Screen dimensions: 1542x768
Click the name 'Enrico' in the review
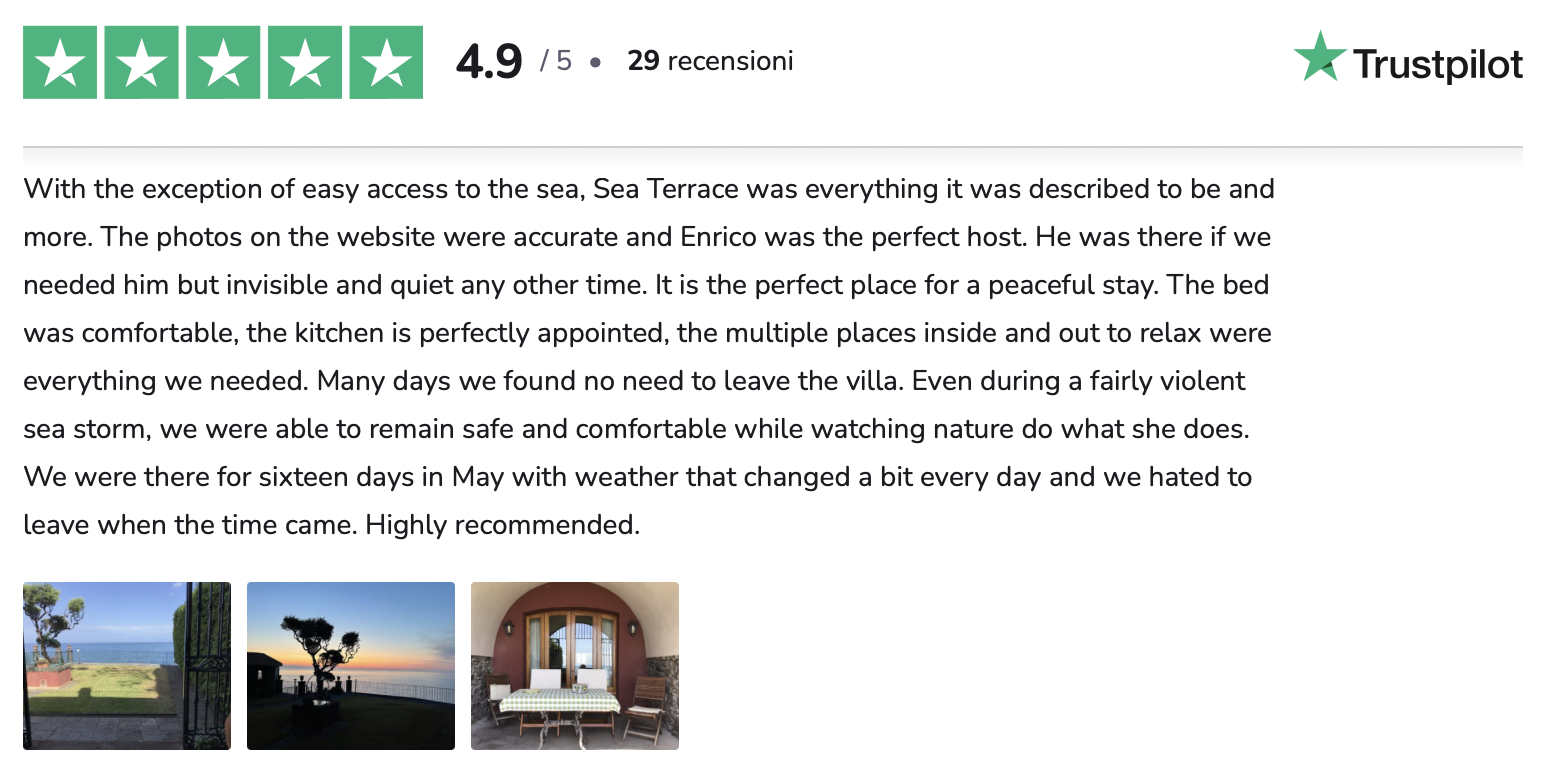coord(719,237)
